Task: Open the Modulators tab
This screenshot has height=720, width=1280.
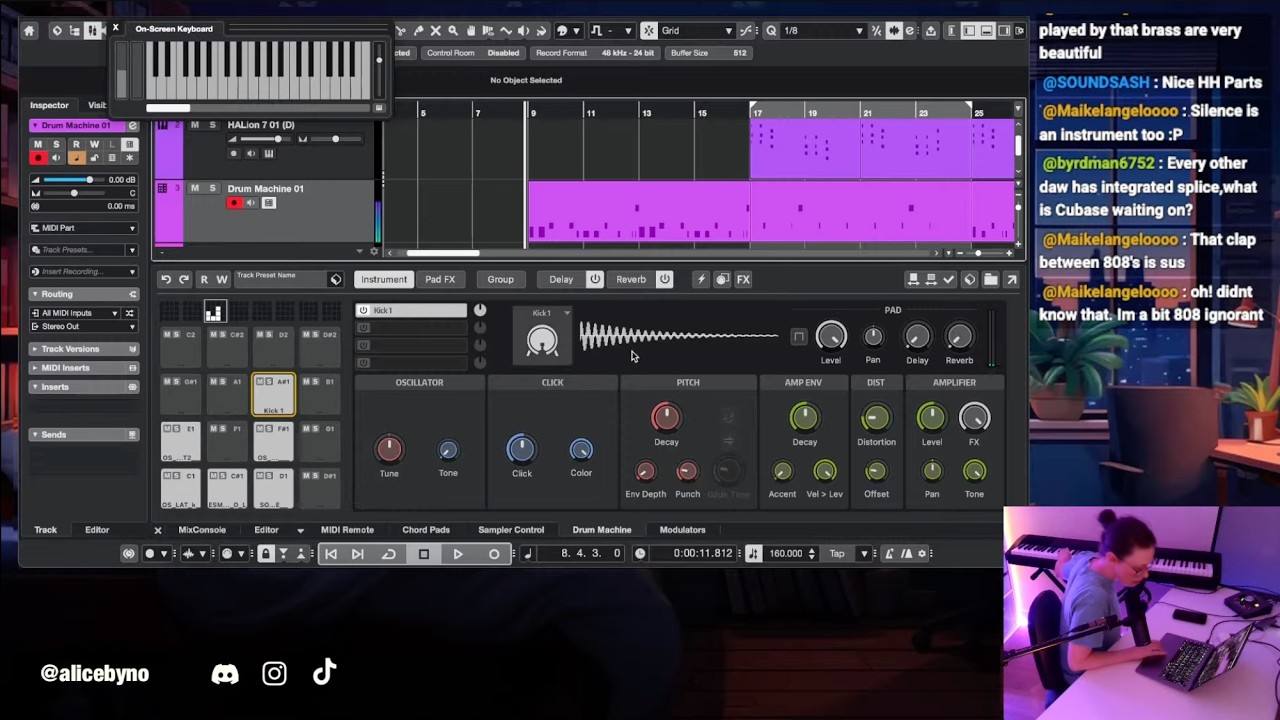Action: 682,530
